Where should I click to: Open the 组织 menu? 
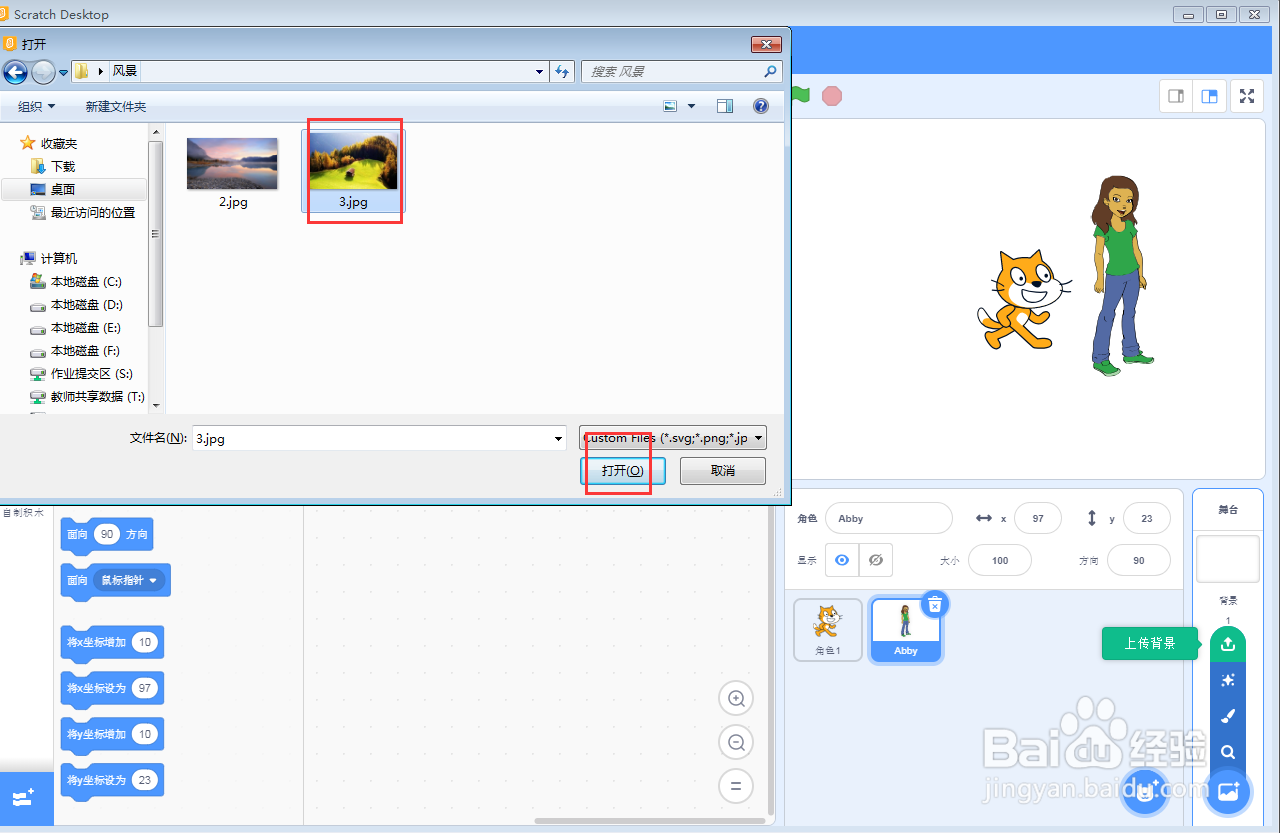pyautogui.click(x=36, y=106)
